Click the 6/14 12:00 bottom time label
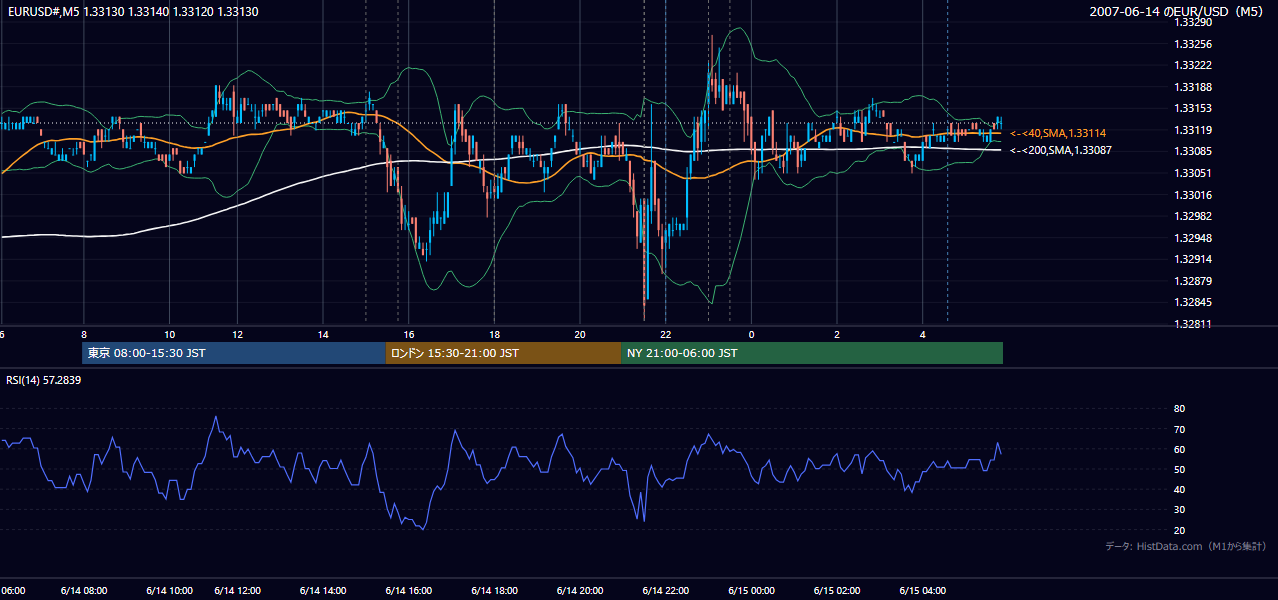 pyautogui.click(x=237, y=591)
